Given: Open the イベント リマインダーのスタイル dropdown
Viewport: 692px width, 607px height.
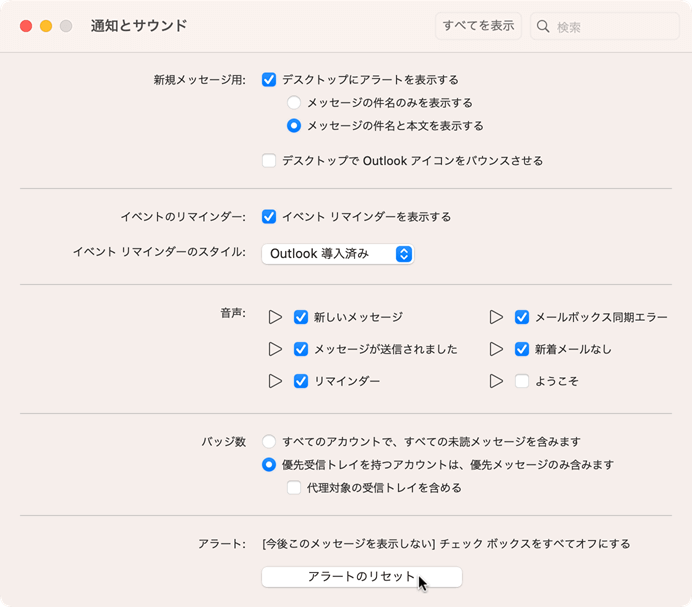Looking at the screenshot, I should tap(338, 254).
